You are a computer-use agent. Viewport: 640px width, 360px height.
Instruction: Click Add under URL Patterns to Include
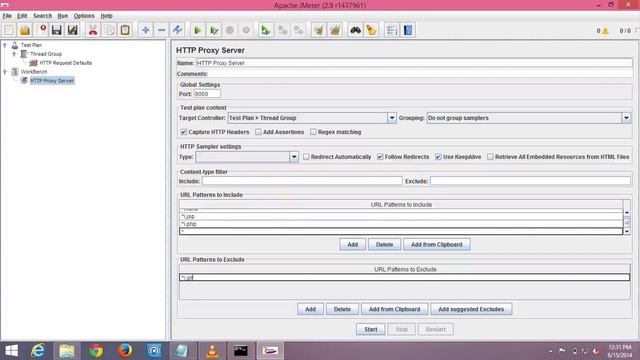(353, 244)
